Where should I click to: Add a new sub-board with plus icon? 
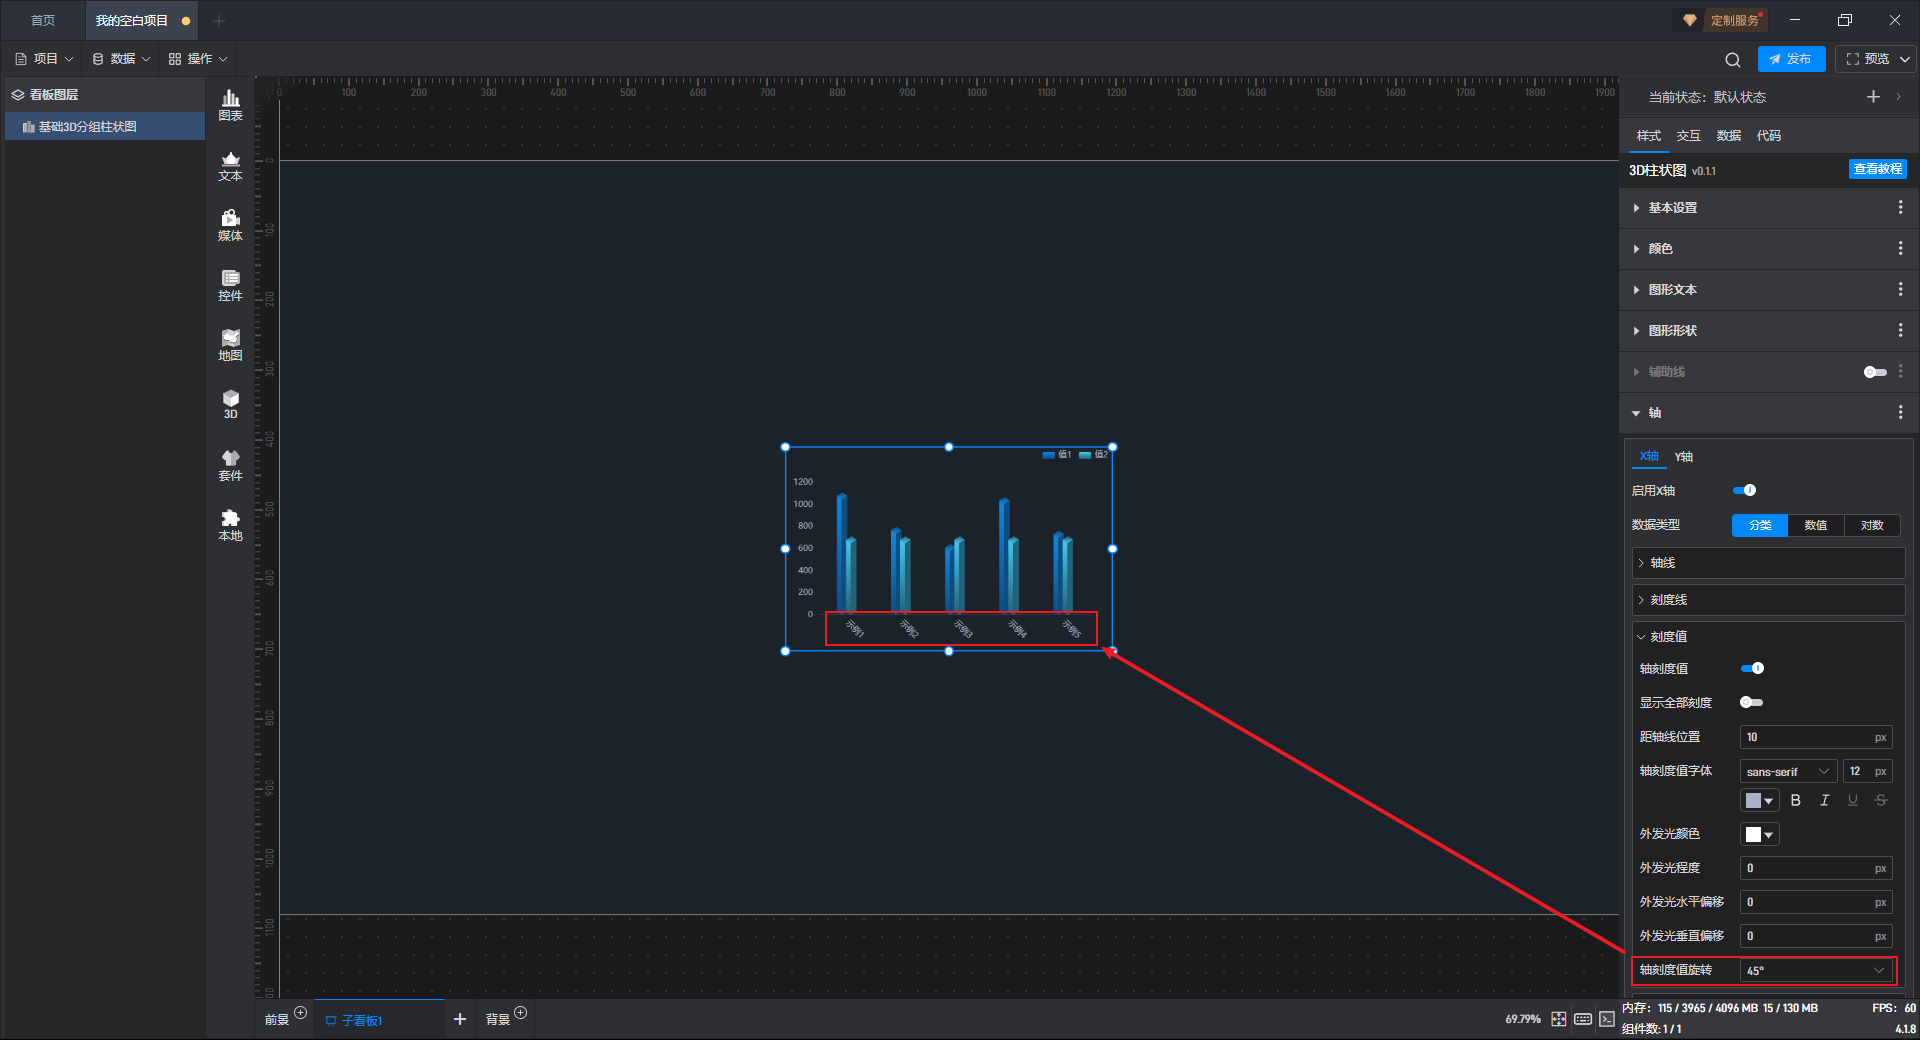460,1019
